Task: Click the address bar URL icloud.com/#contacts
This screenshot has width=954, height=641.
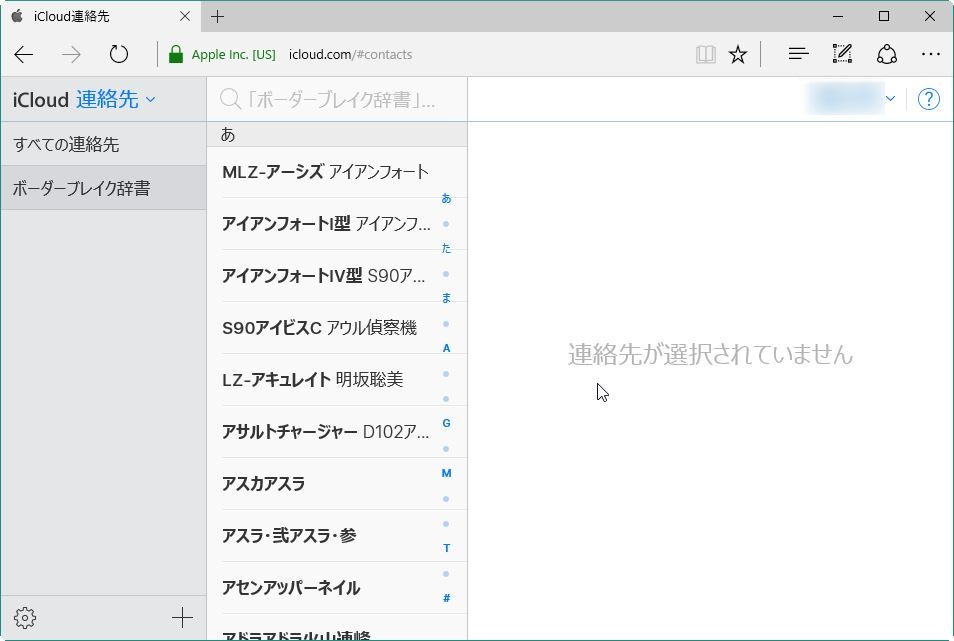Action: [350, 55]
